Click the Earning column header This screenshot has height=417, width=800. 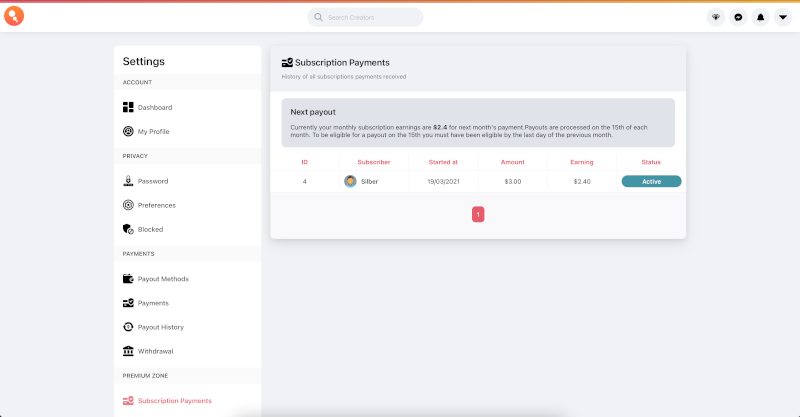582,162
